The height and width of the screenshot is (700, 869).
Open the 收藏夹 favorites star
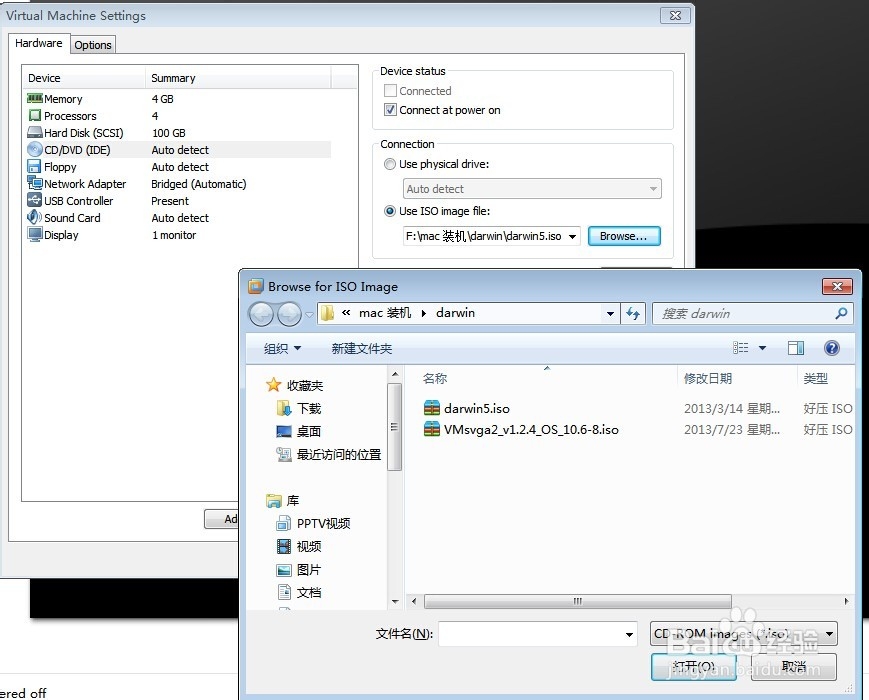click(x=273, y=385)
